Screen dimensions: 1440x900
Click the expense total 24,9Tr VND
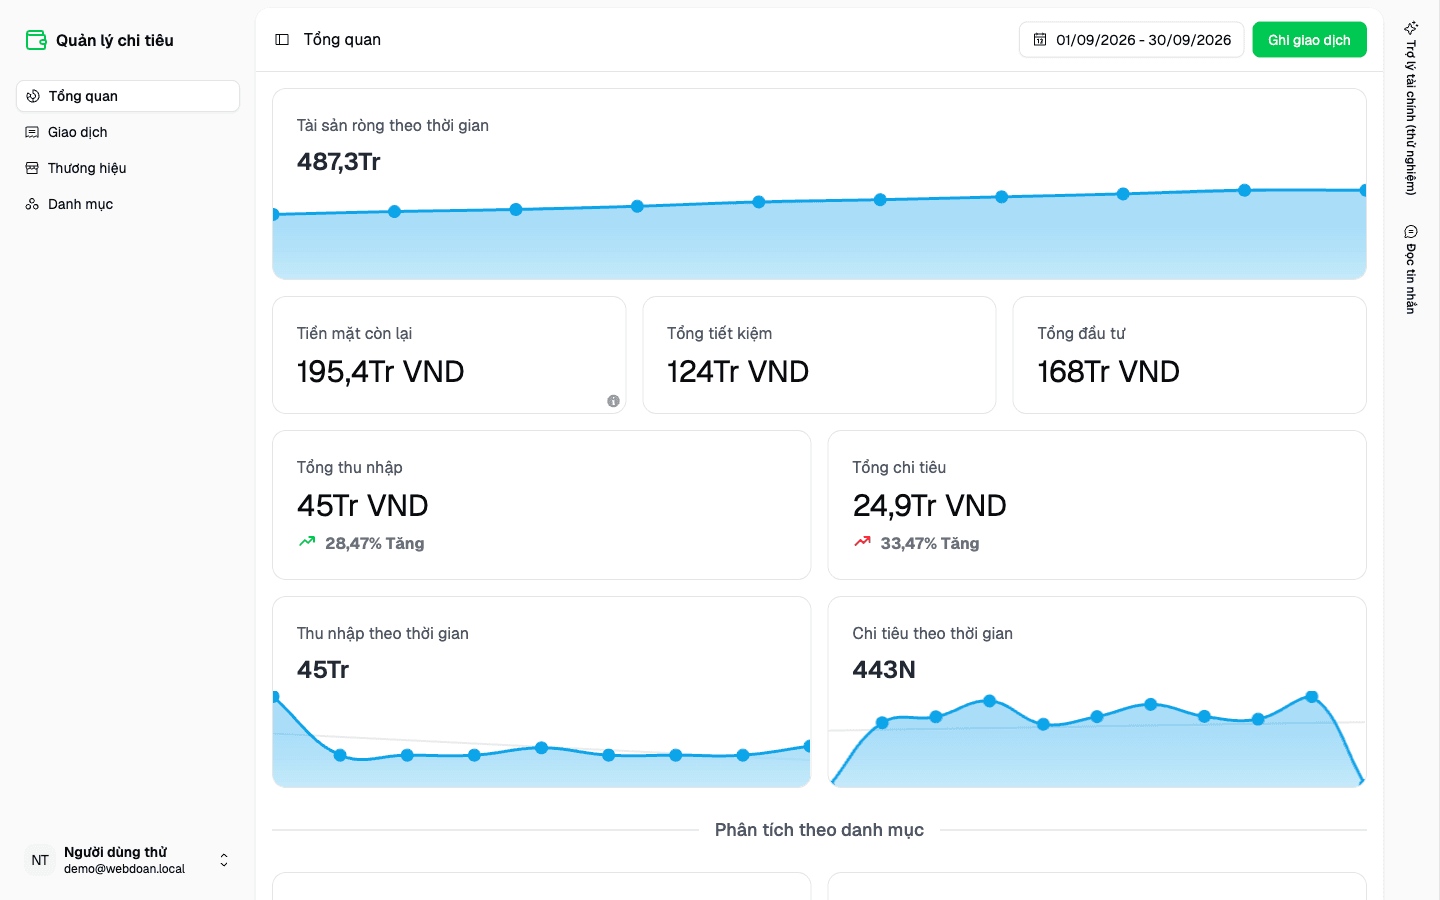pos(930,506)
